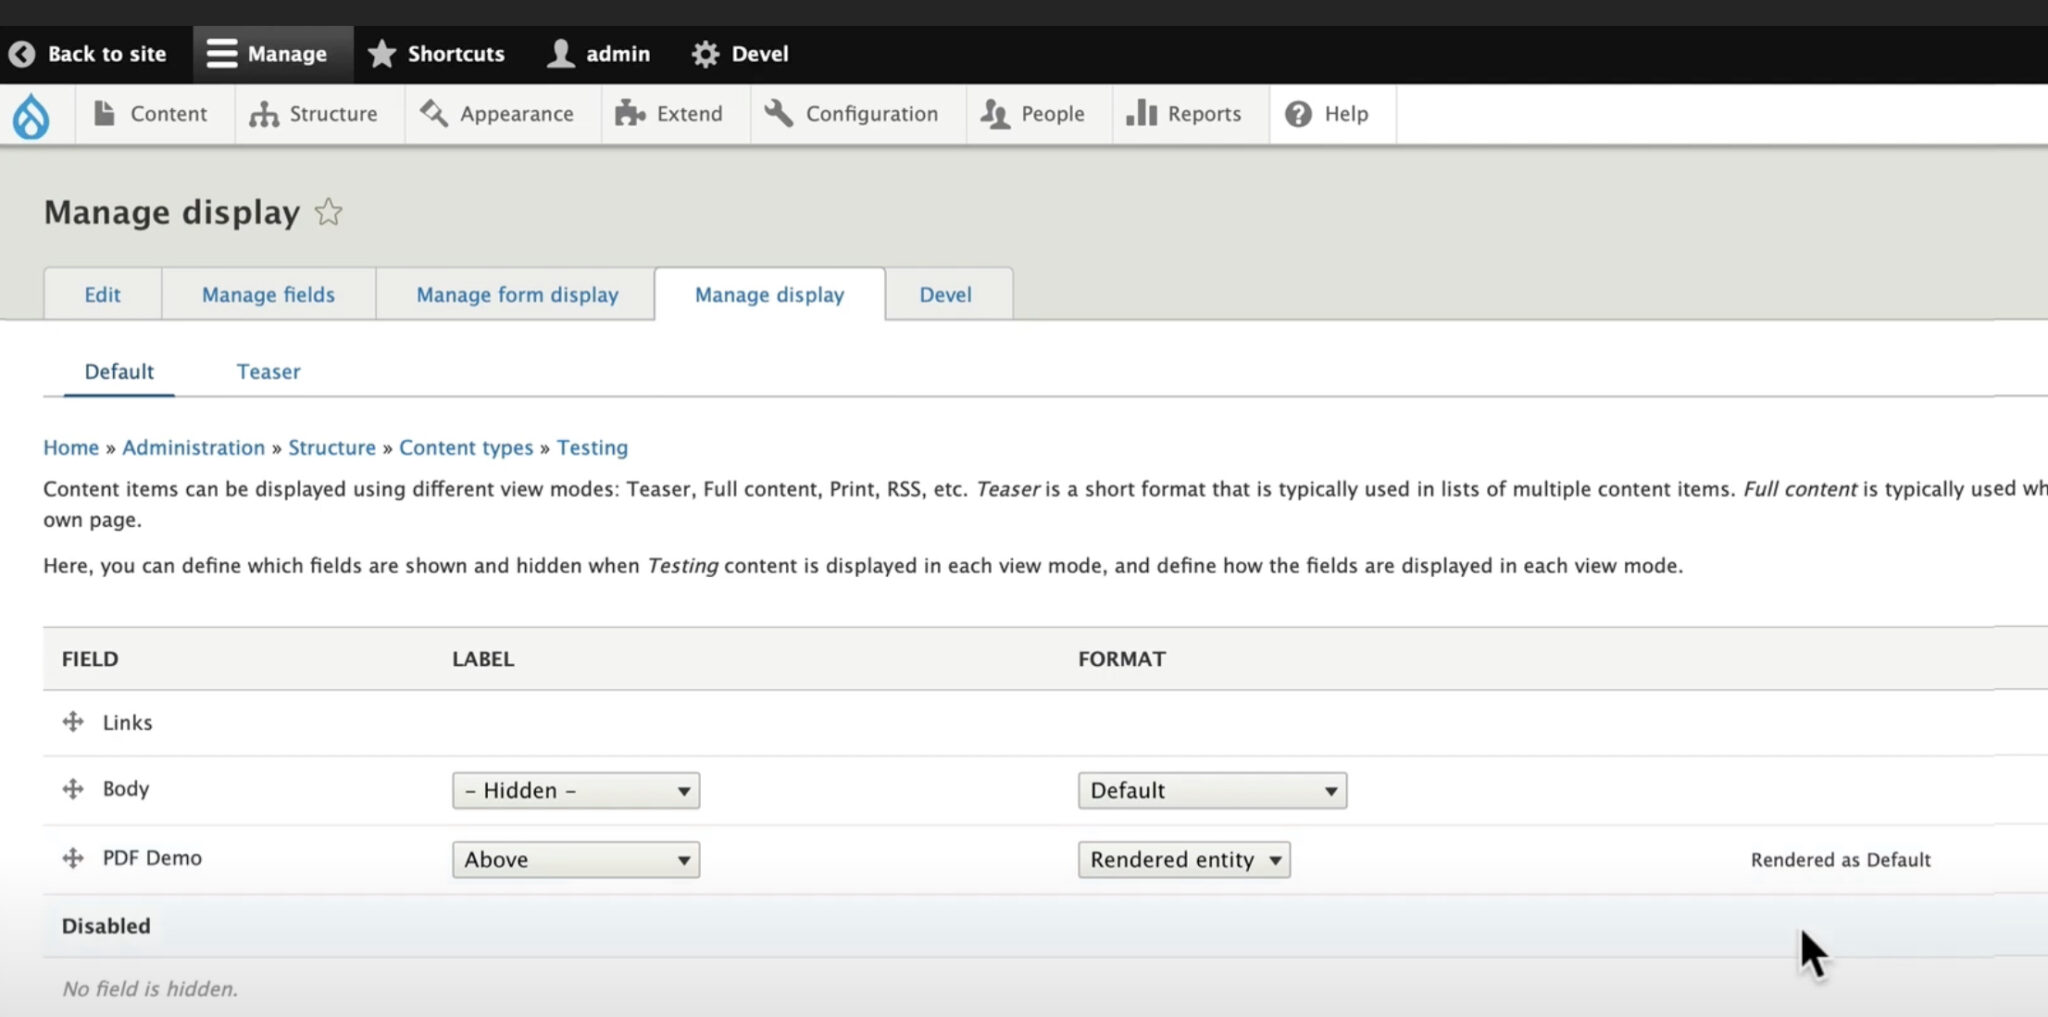Image resolution: width=2048 pixels, height=1017 pixels.
Task: Grab the drag handle for Links row
Action: pos(73,722)
